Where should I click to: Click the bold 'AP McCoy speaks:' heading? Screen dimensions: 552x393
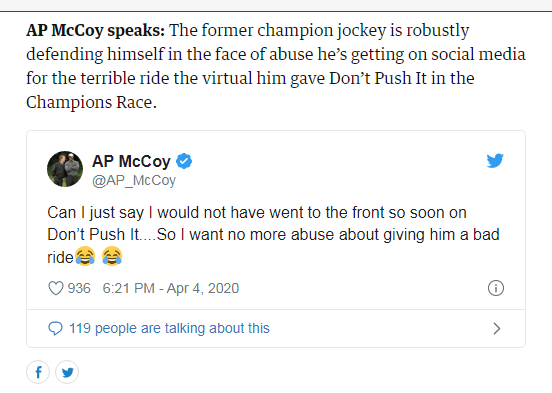(x=95, y=30)
